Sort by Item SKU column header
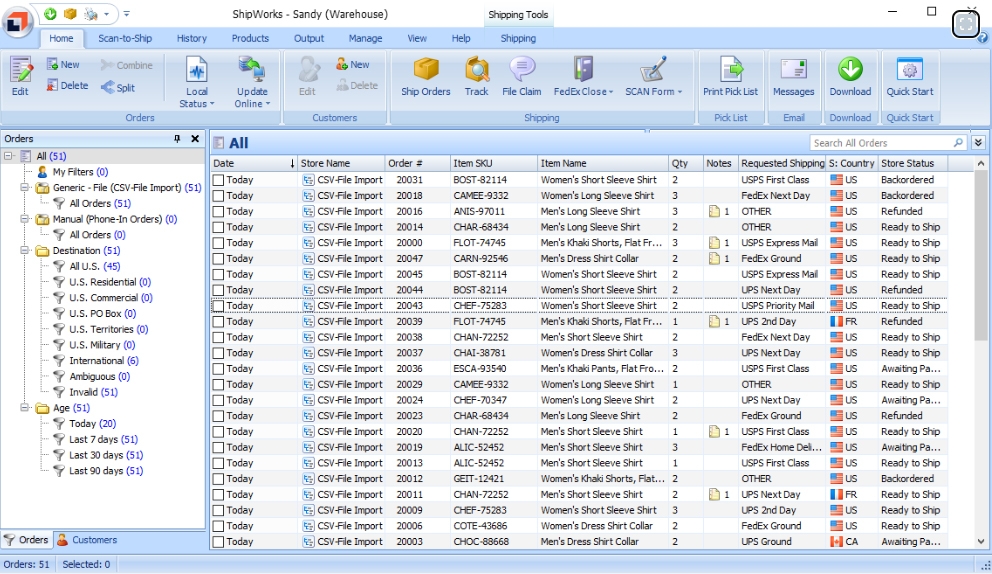This screenshot has height=574, width=992. coord(493,163)
